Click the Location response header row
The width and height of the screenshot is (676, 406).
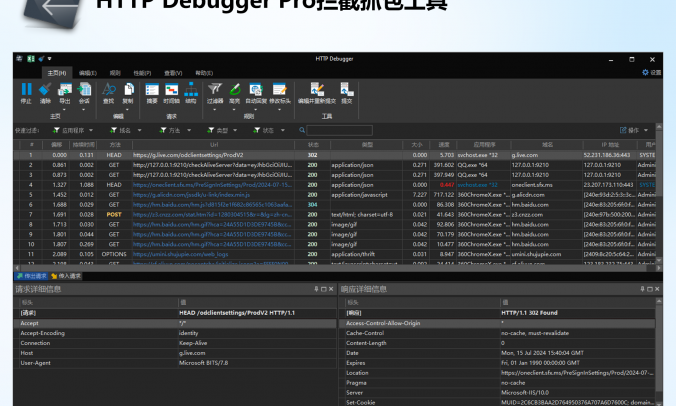coord(498,373)
